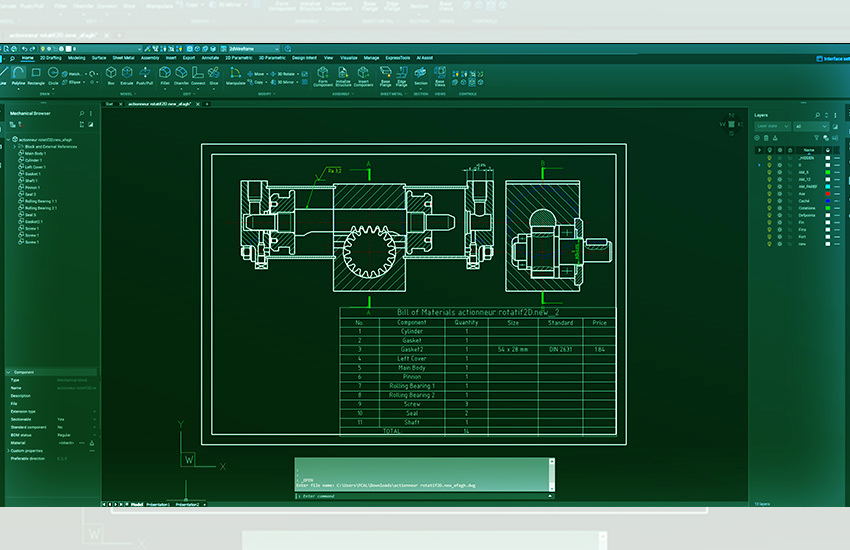Toggle visibility bulb of layer new
Image resolution: width=850 pixels, height=550 pixels.
tap(769, 244)
